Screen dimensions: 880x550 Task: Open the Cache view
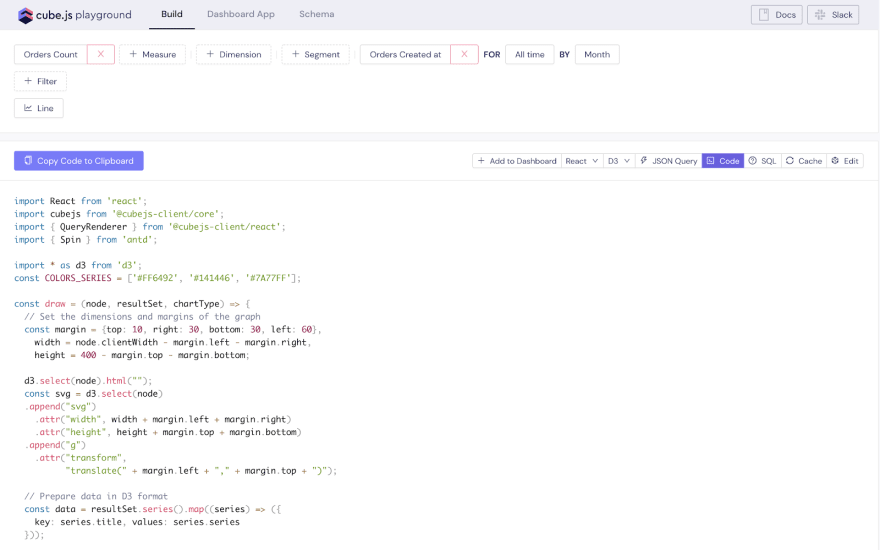[803, 161]
